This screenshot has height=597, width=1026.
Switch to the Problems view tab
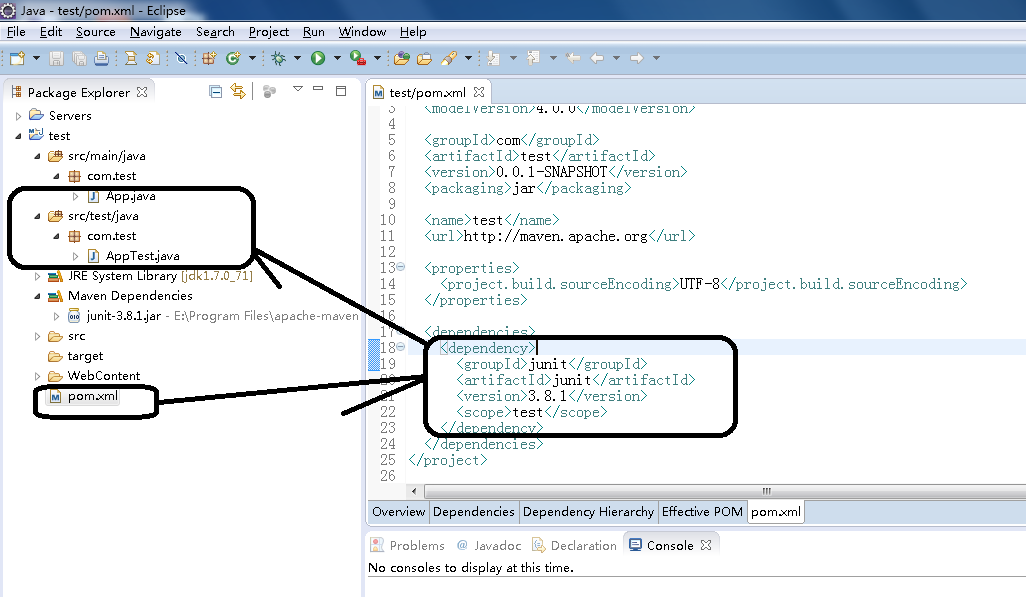pos(408,545)
